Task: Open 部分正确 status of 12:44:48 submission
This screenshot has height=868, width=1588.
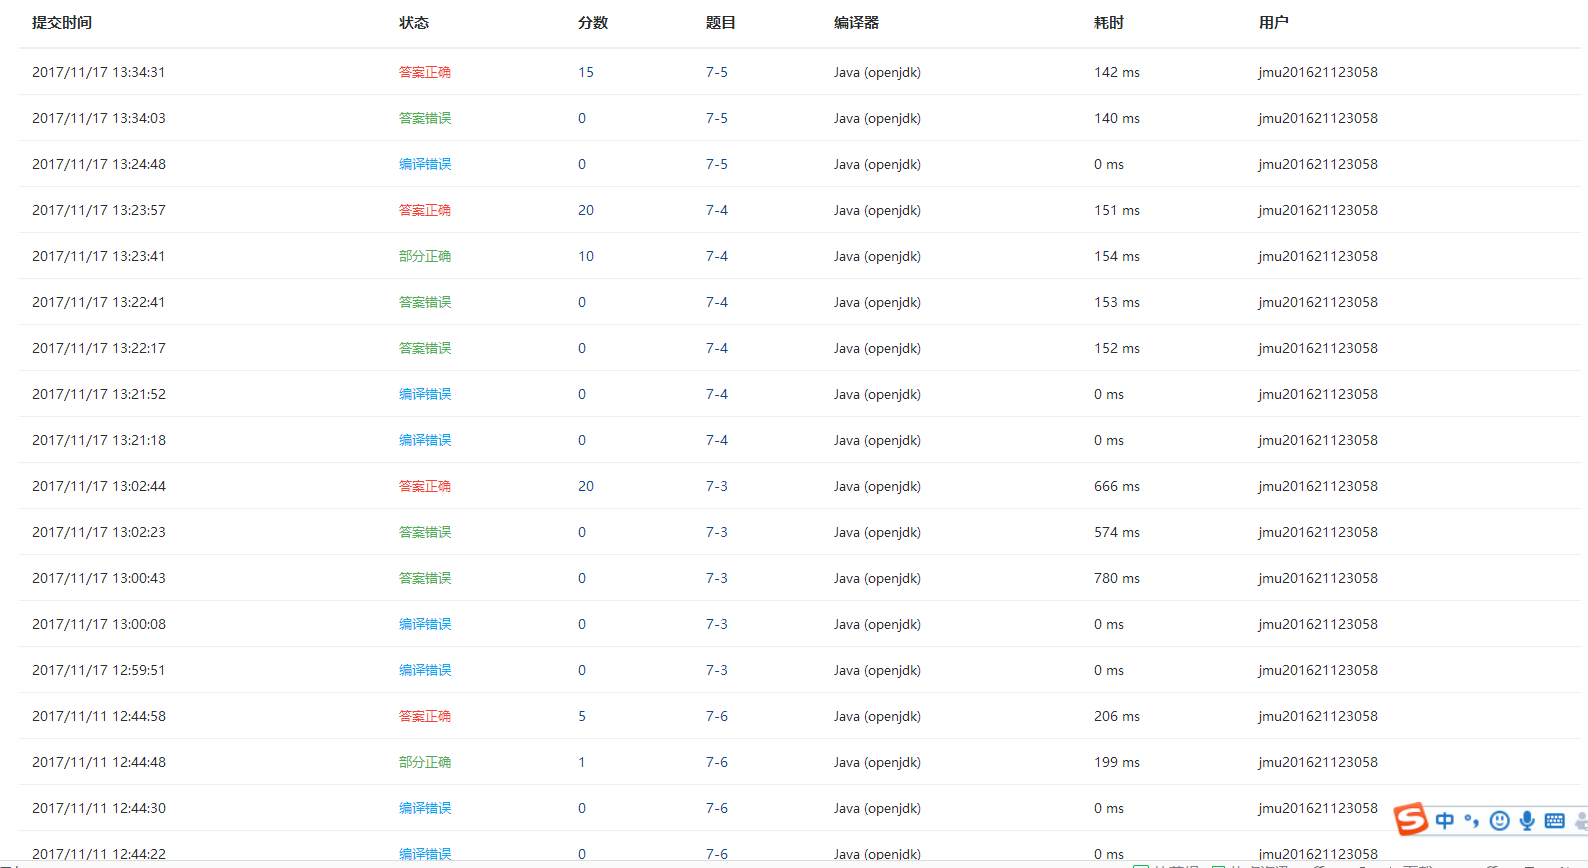Action: (425, 762)
